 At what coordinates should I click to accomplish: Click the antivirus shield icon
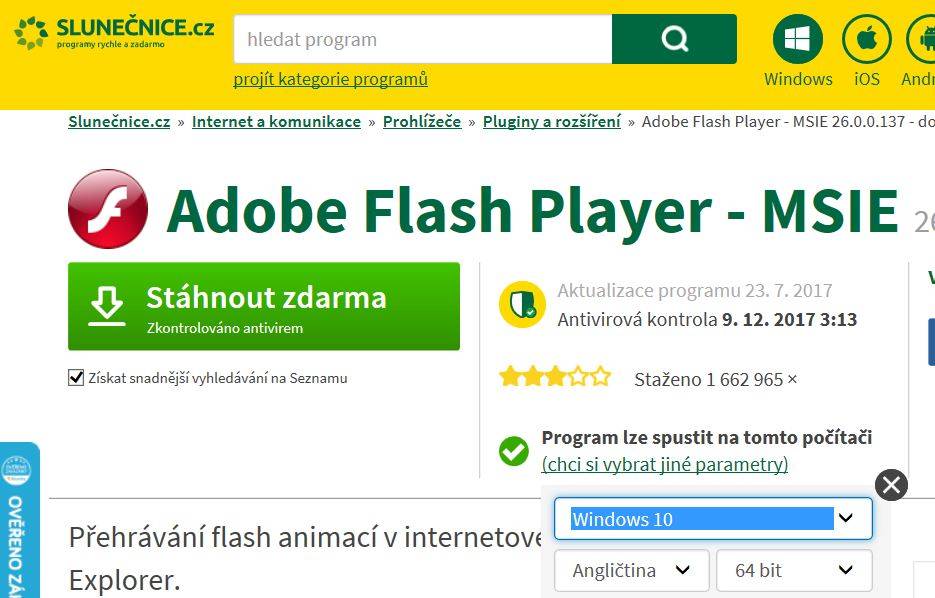tap(522, 305)
